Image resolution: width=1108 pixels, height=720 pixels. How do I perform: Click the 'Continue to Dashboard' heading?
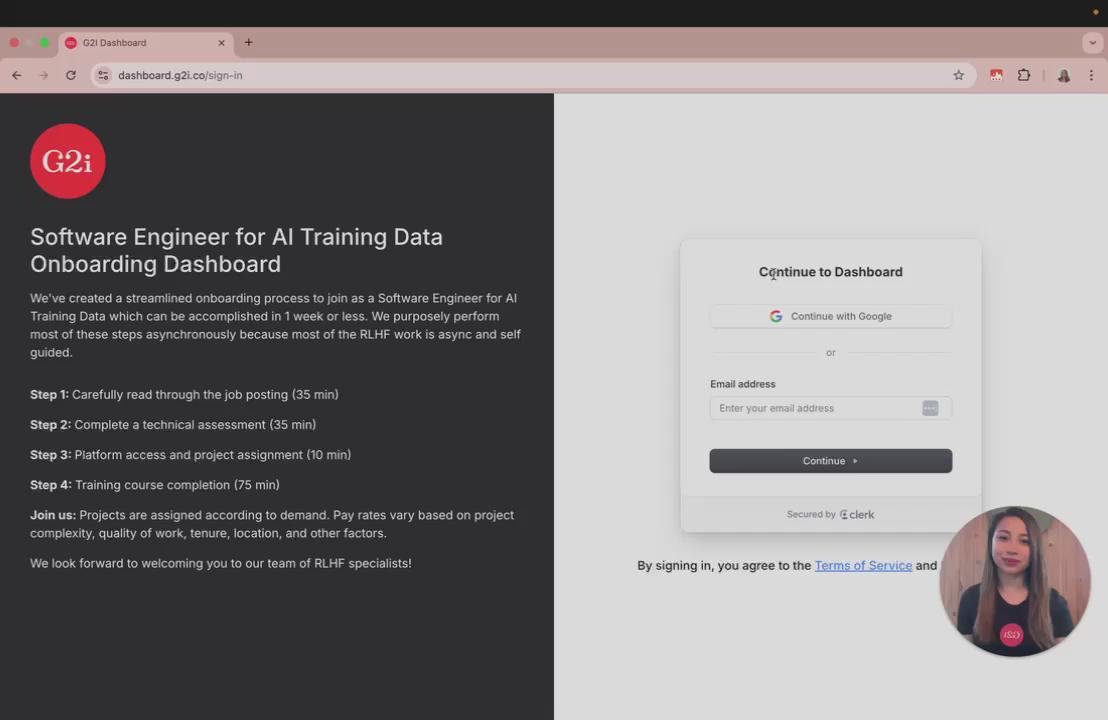pyautogui.click(x=830, y=272)
